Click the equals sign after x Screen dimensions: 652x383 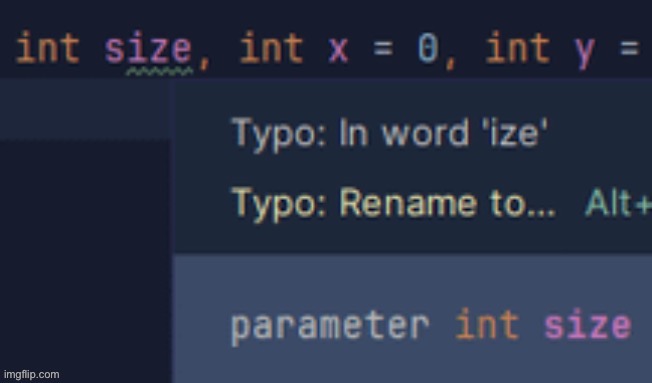point(383,49)
